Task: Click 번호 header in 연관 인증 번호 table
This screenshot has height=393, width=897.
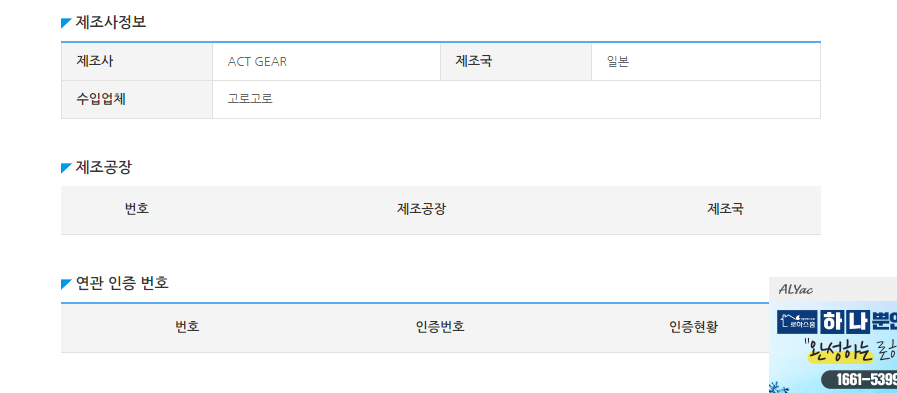Action: [x=187, y=327]
